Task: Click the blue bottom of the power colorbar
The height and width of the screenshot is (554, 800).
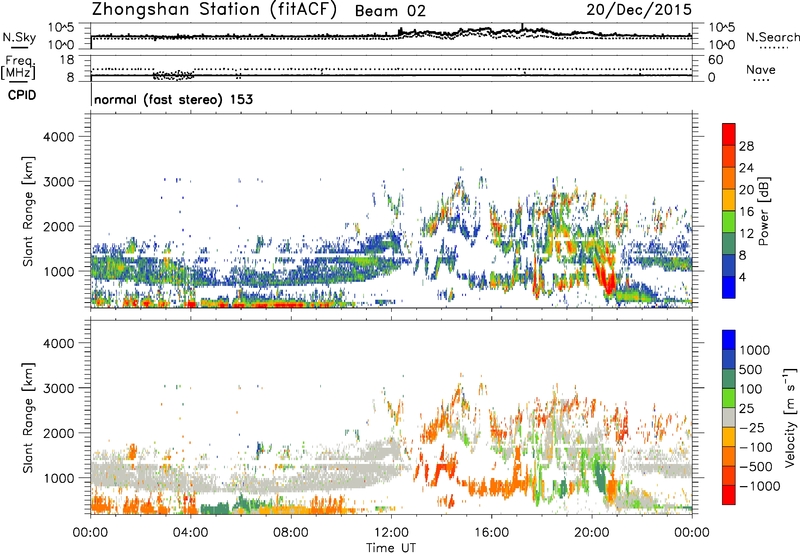Action: 729,287
